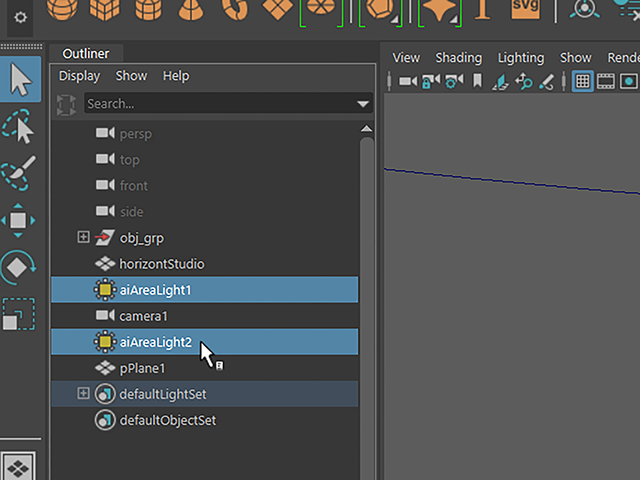The width and height of the screenshot is (640, 480).
Task: Select the arrow Select tool
Action: [20, 79]
